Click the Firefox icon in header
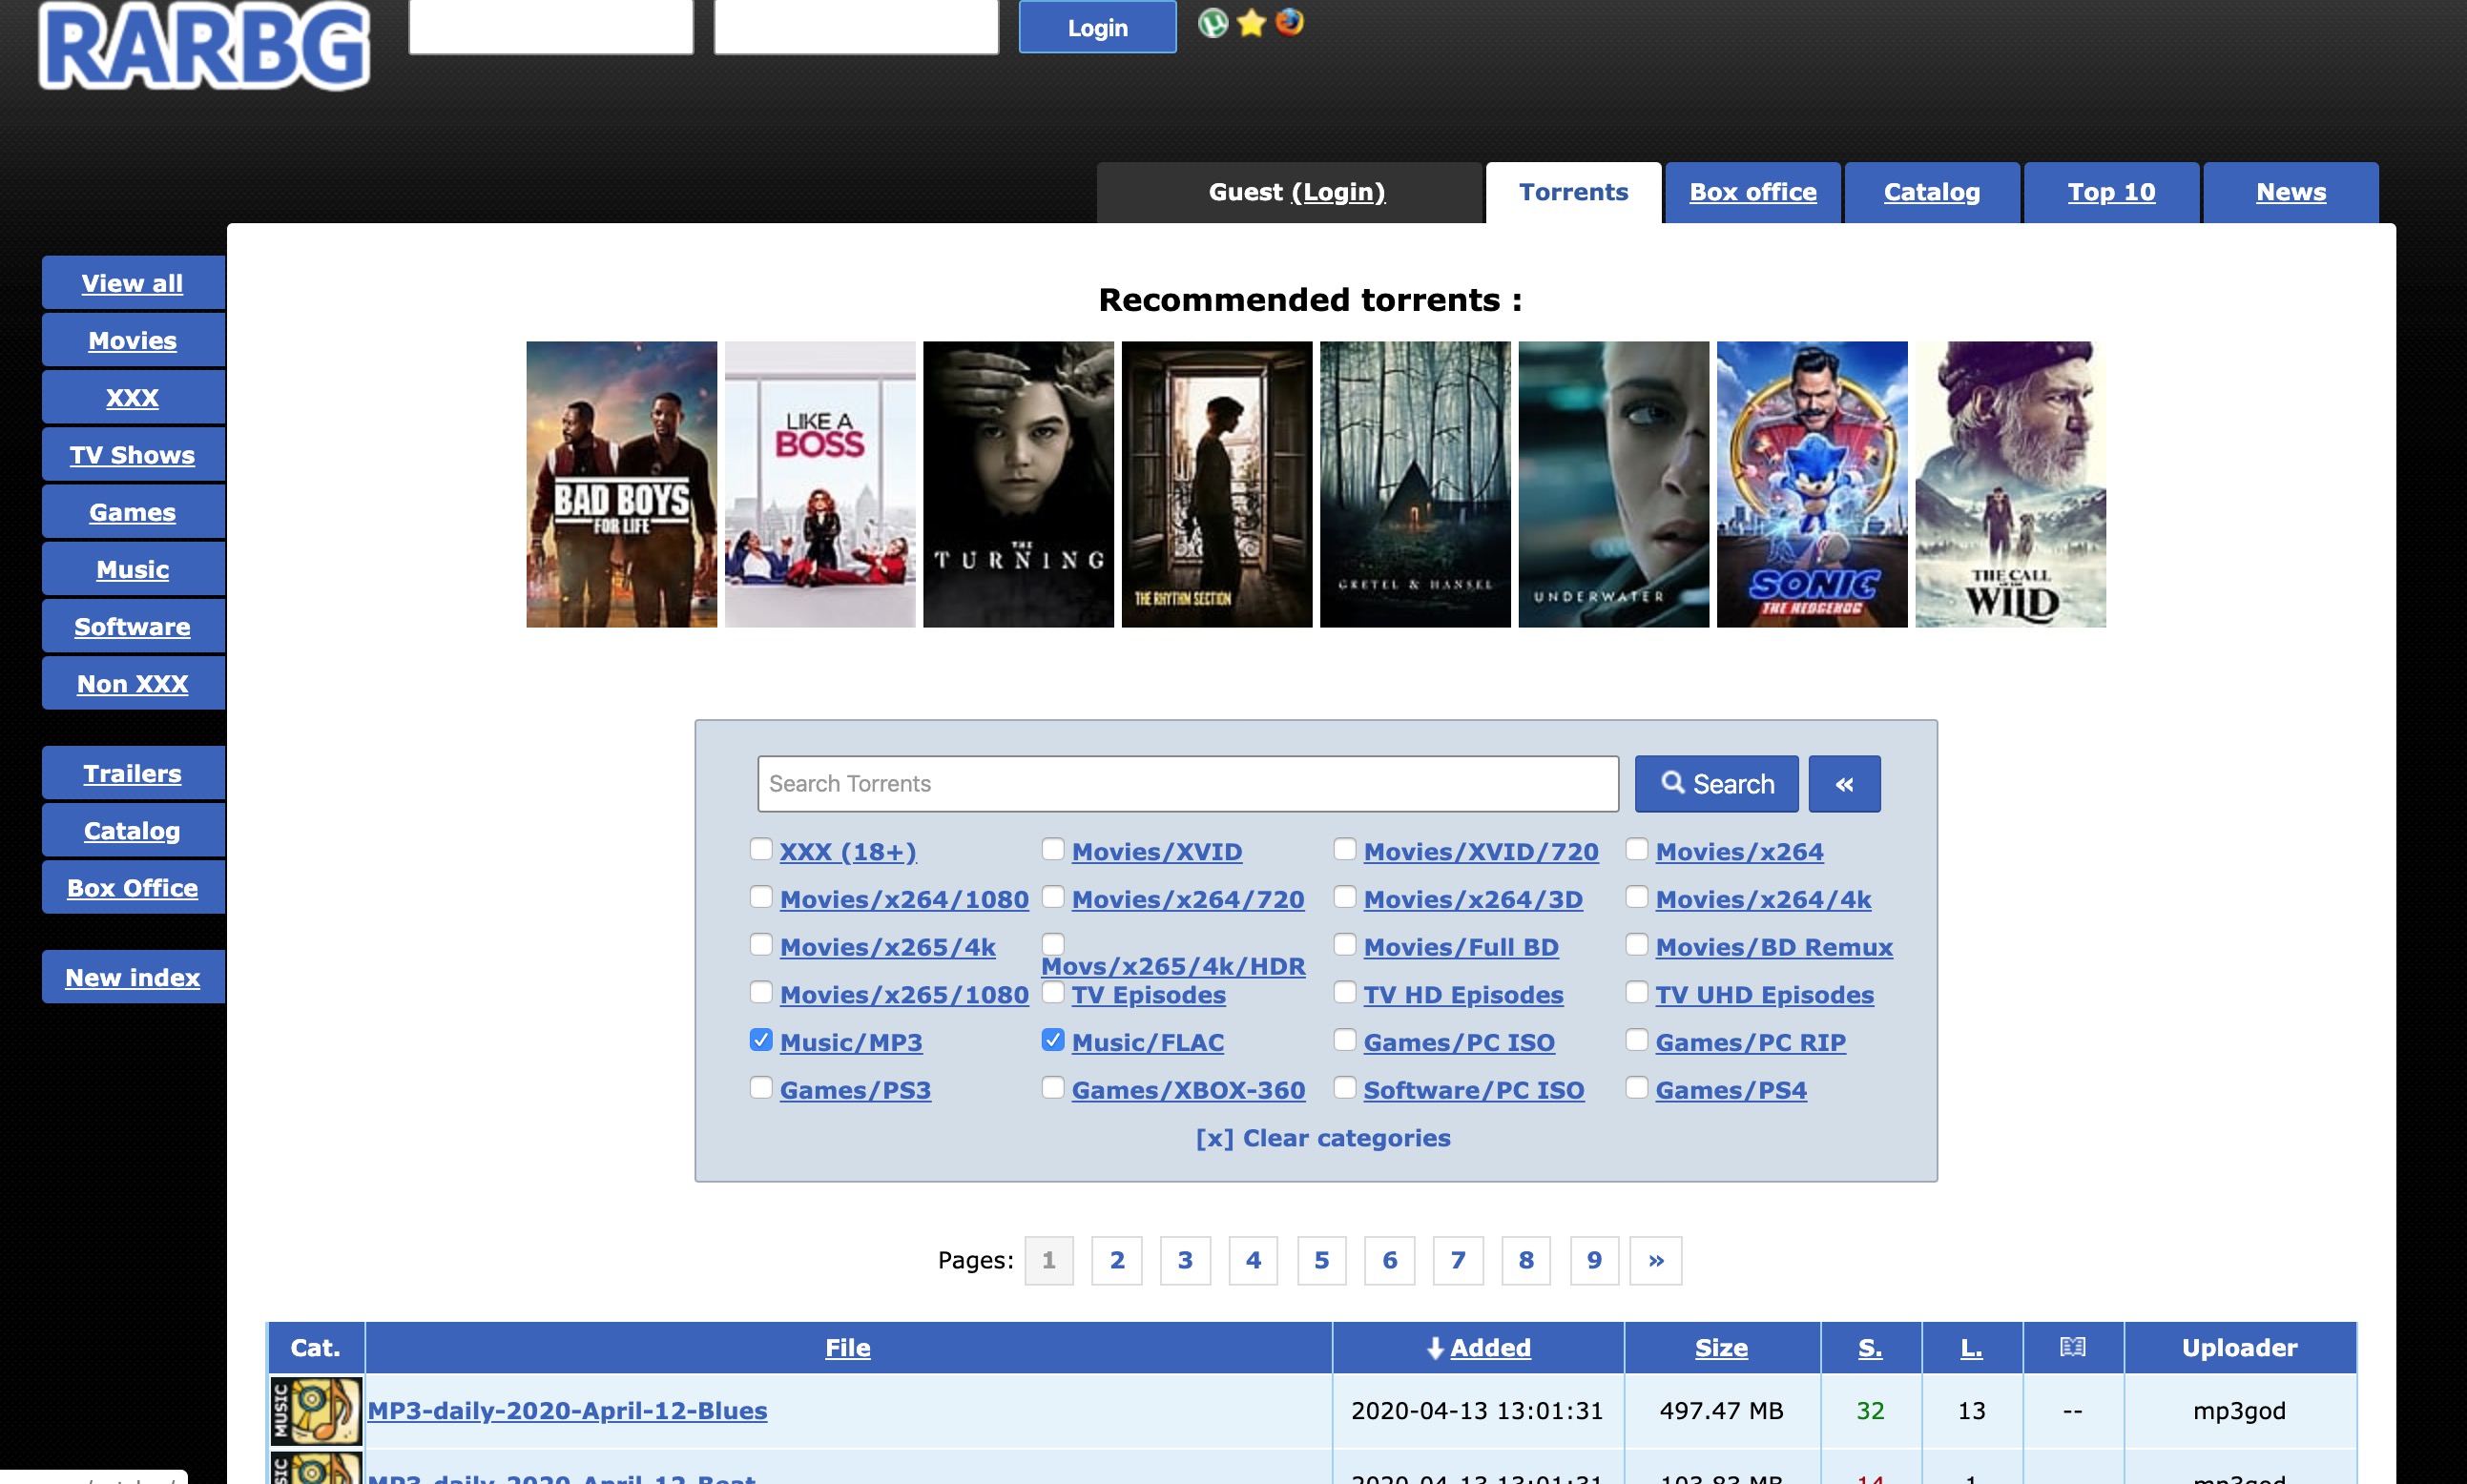Screen dimensions: 2467x1484 pos(1289,22)
